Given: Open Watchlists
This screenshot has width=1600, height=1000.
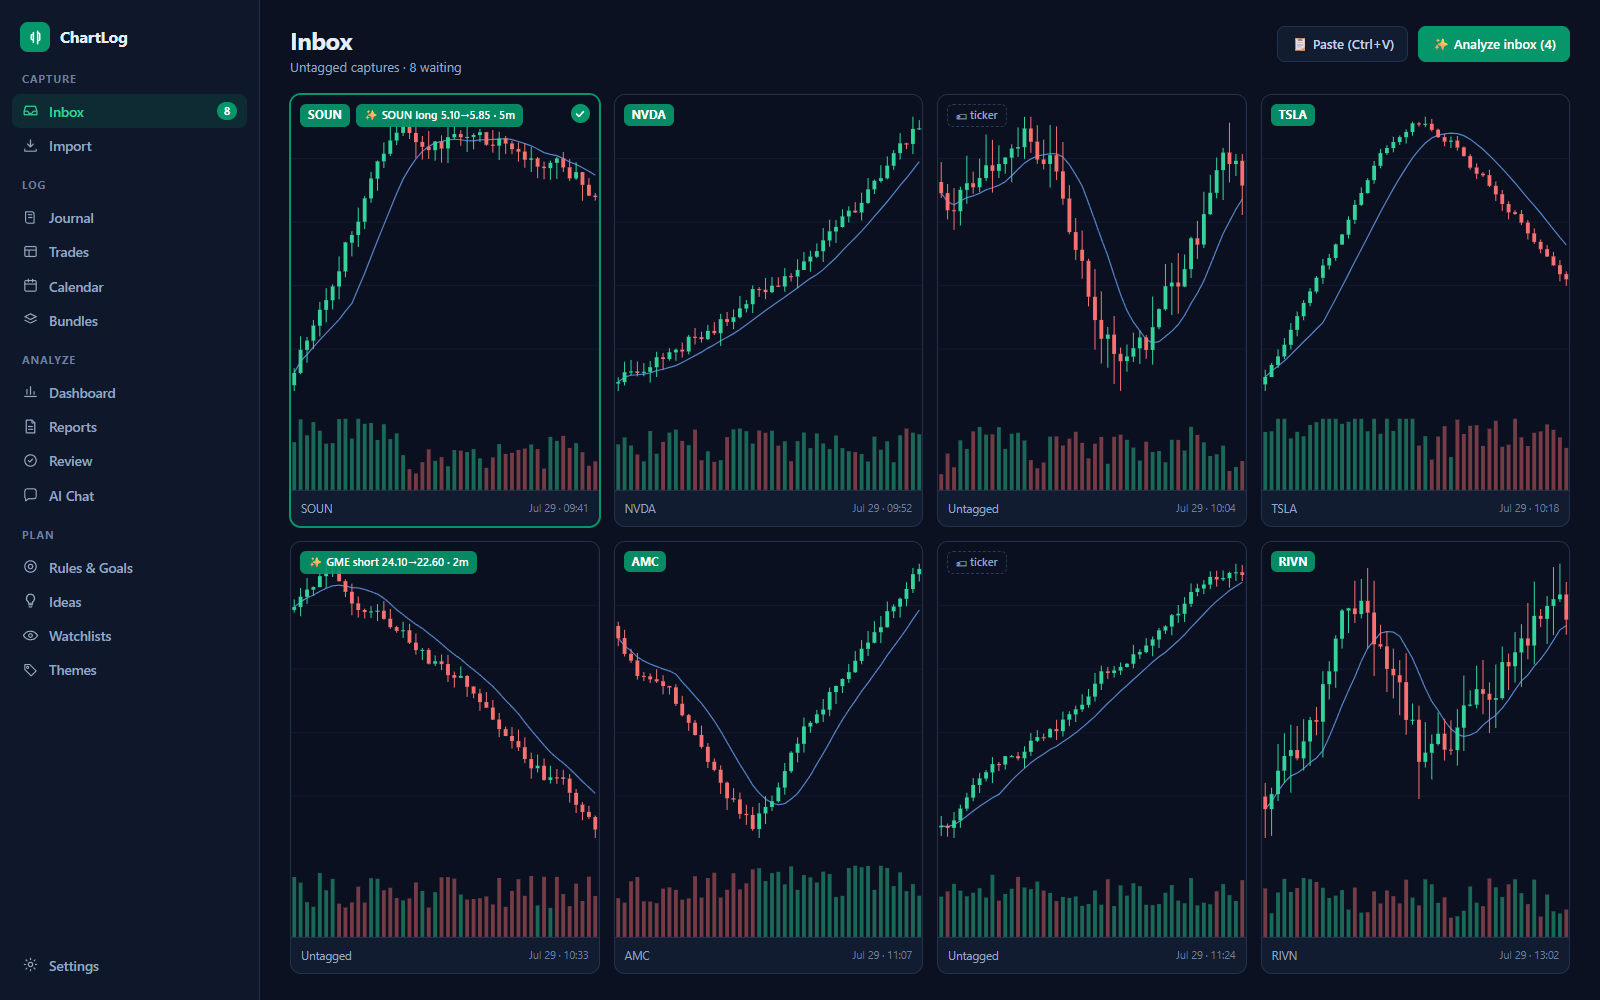Looking at the screenshot, I should (x=129, y=635).
